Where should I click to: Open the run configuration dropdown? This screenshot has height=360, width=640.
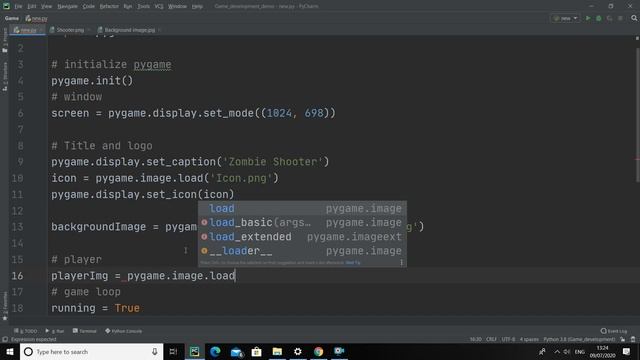tap(565, 18)
